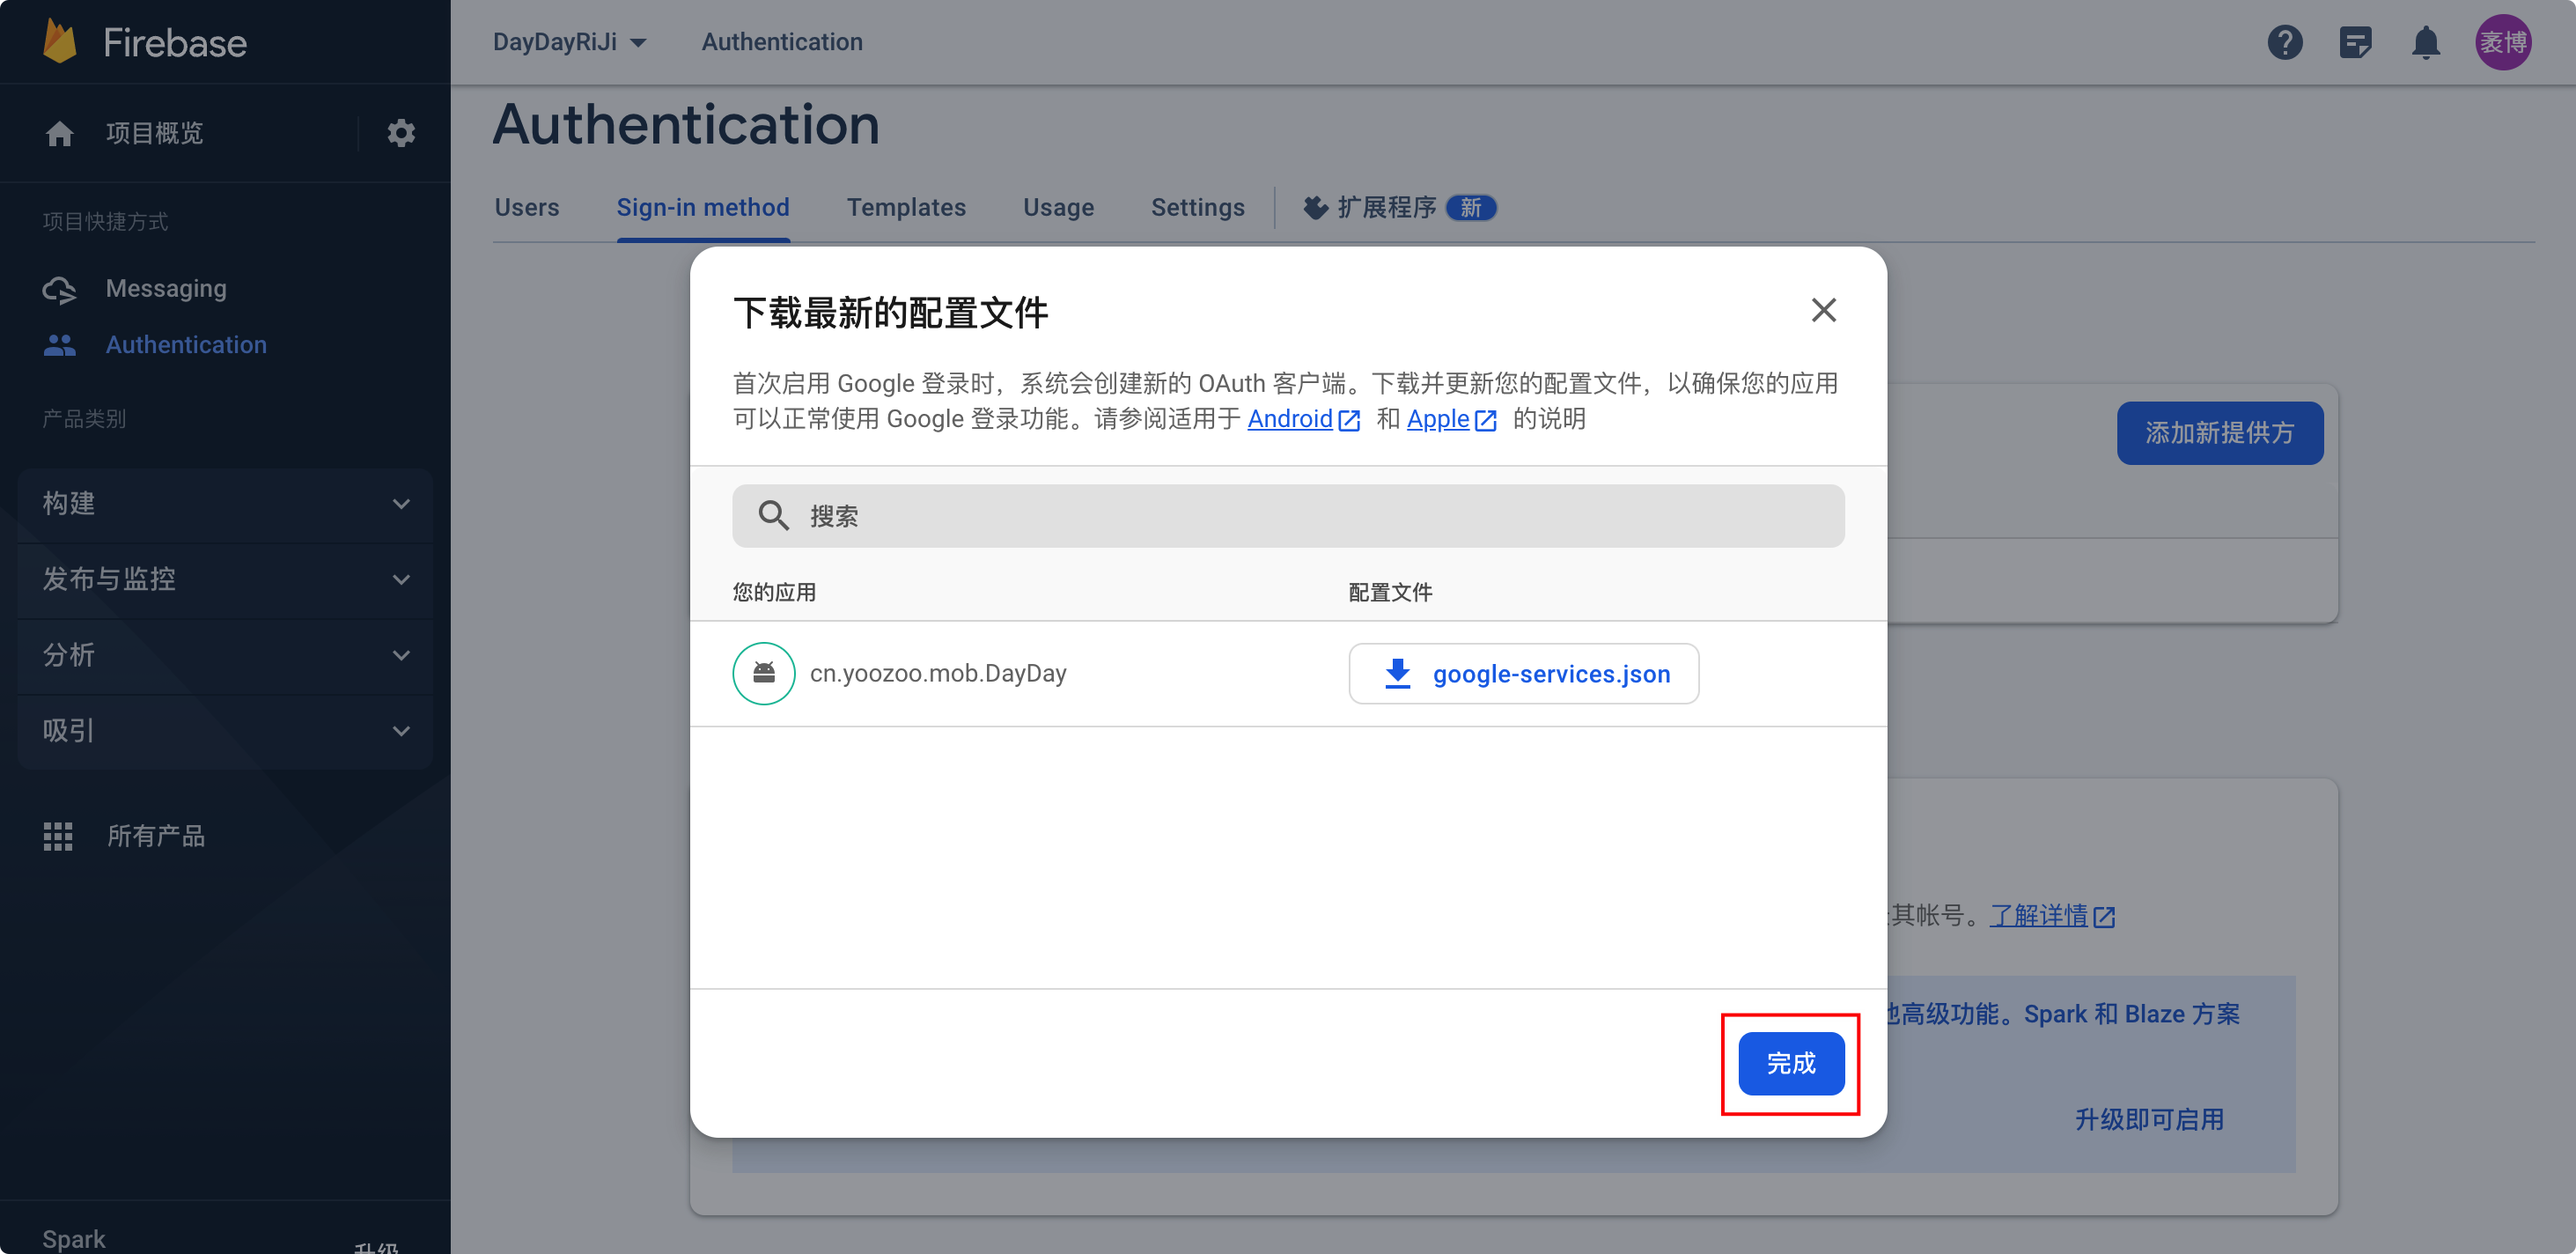Open the 扩展程序 tab
The height and width of the screenshot is (1254, 2576).
point(1399,207)
